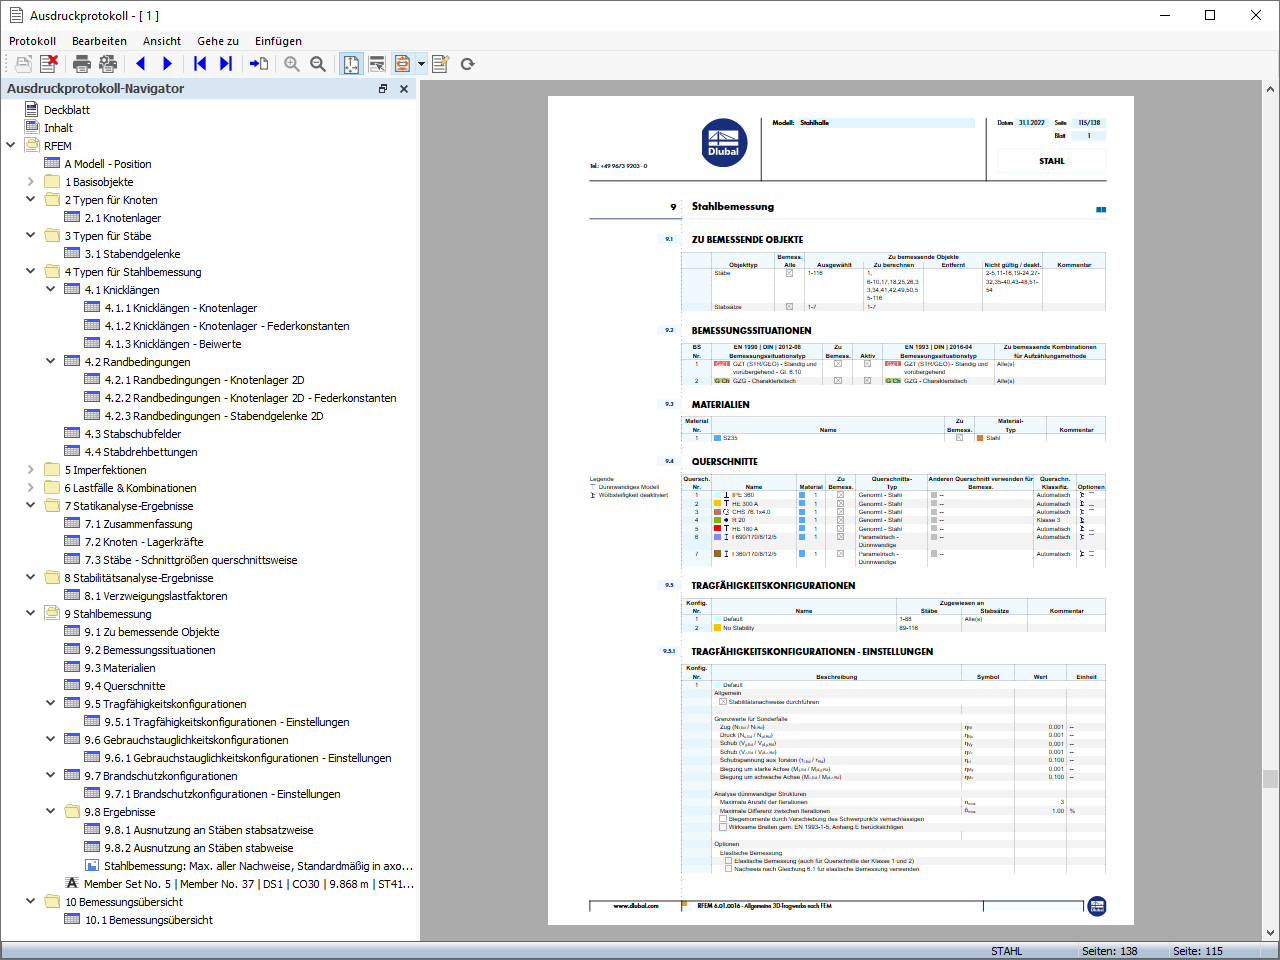1280x960 pixels.
Task: Click the go-to-page icon with arrow and sheet
Action: pos(259,64)
